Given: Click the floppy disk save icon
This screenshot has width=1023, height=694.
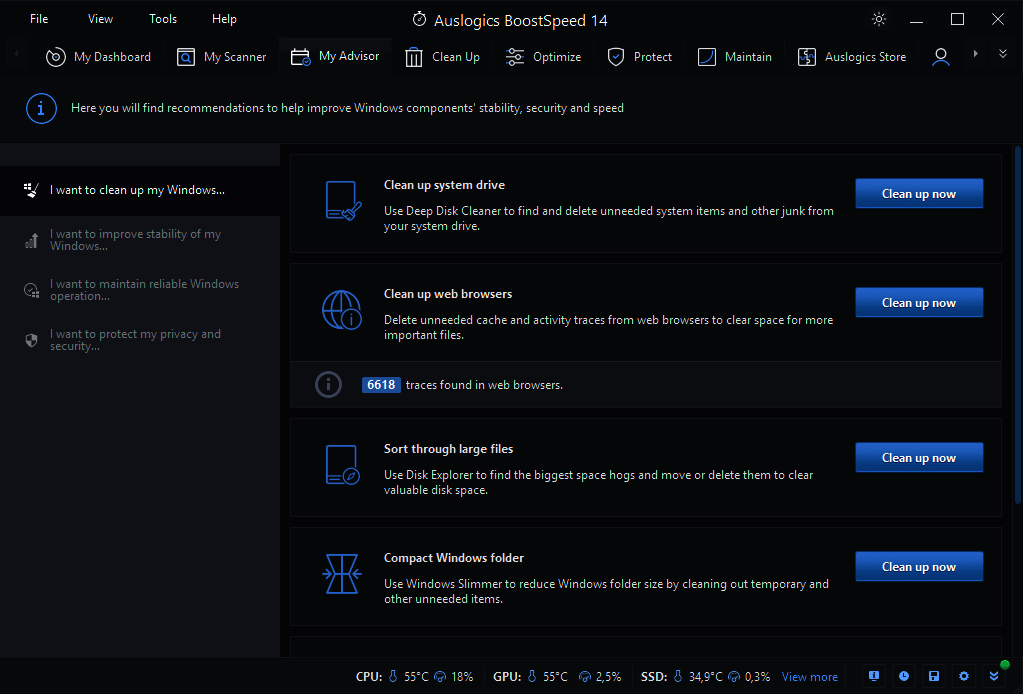Looking at the screenshot, I should click(x=934, y=676).
